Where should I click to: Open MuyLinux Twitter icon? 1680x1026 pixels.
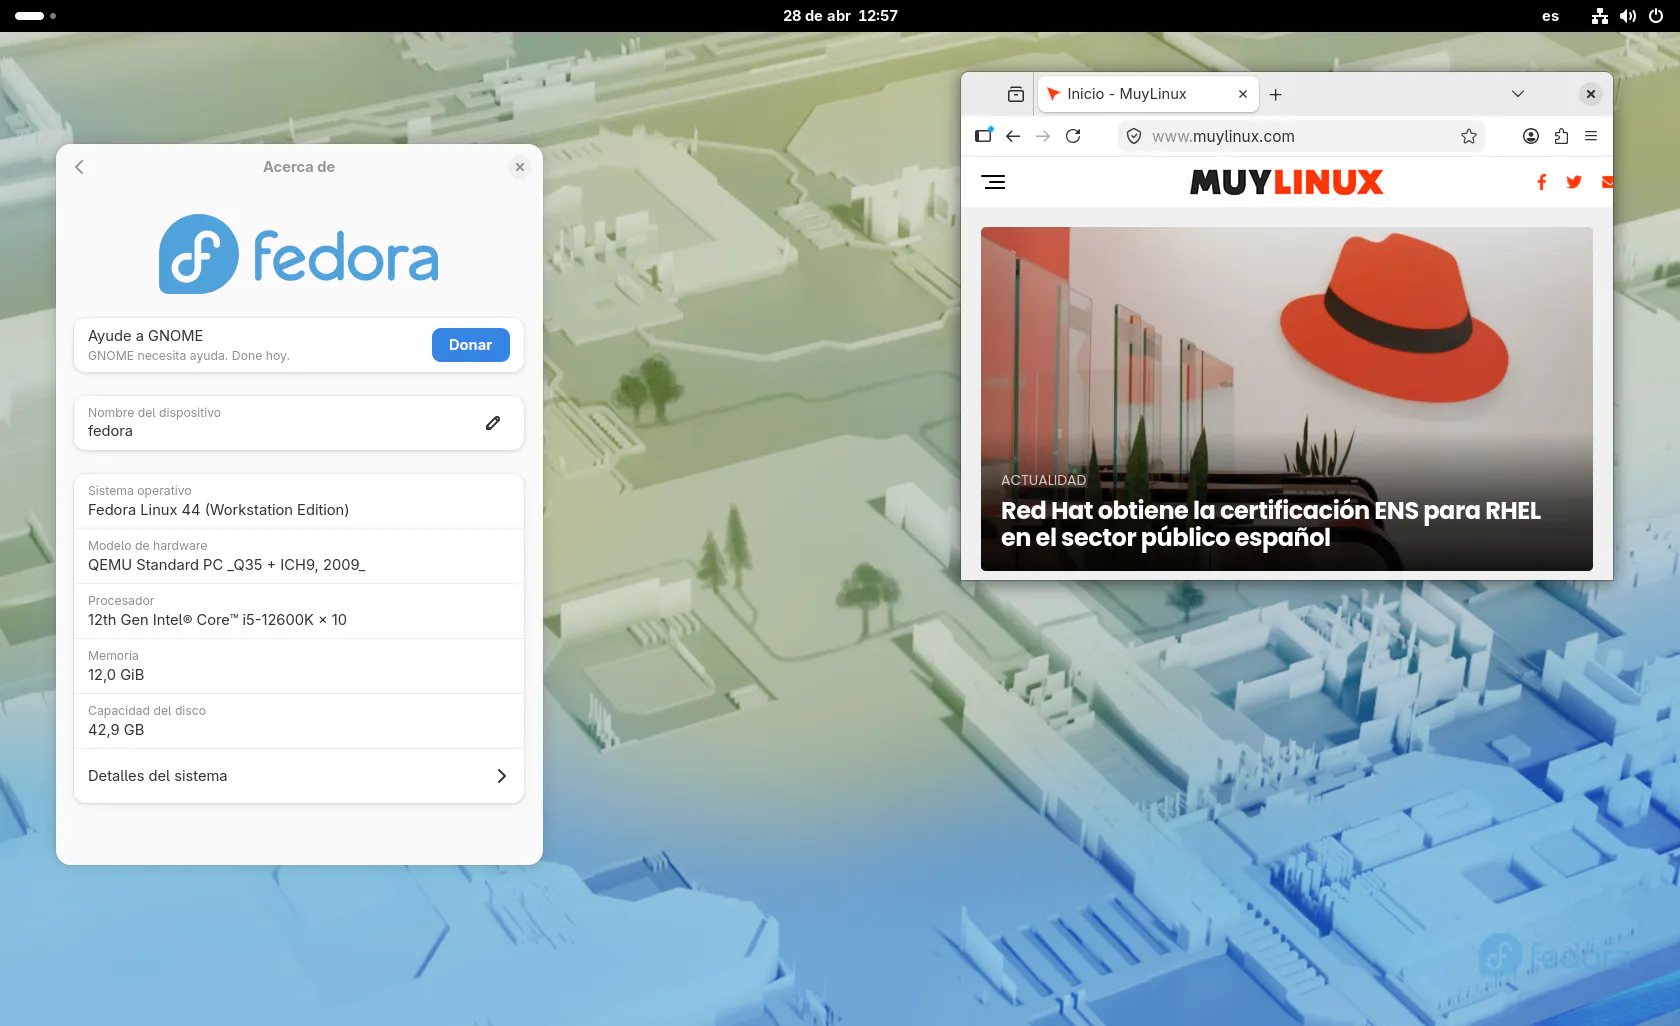[1574, 182]
